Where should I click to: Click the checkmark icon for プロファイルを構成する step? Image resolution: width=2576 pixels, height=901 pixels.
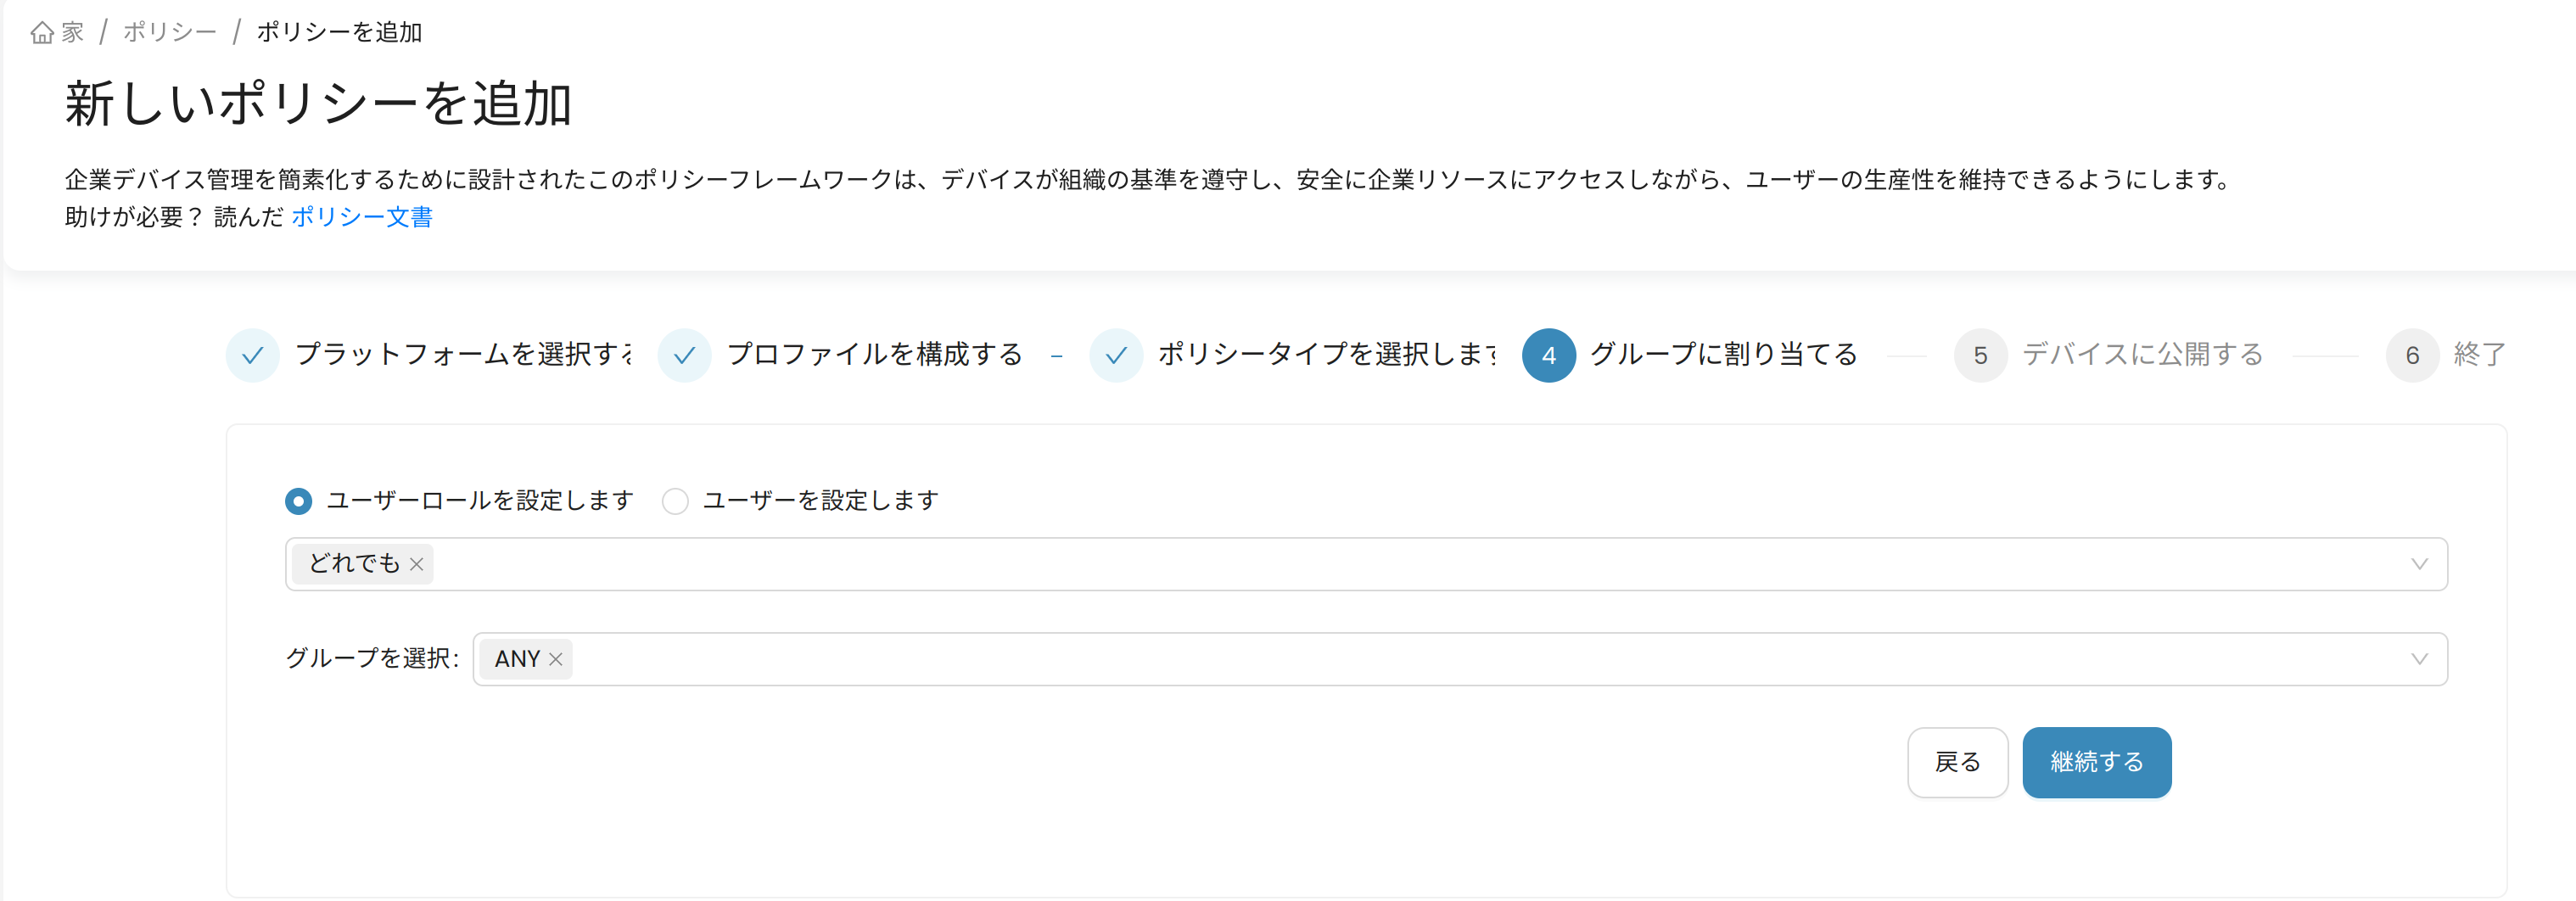(685, 355)
